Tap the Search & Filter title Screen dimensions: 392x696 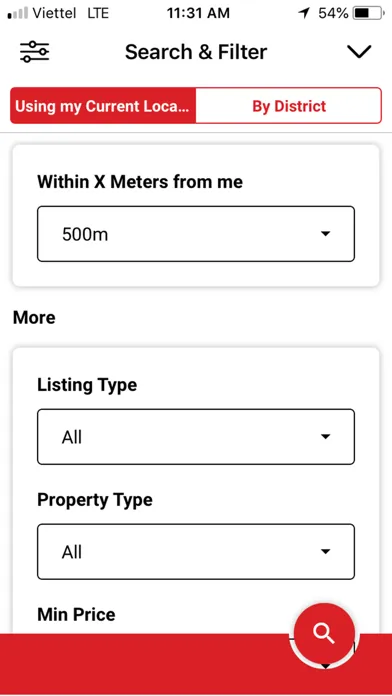click(196, 52)
